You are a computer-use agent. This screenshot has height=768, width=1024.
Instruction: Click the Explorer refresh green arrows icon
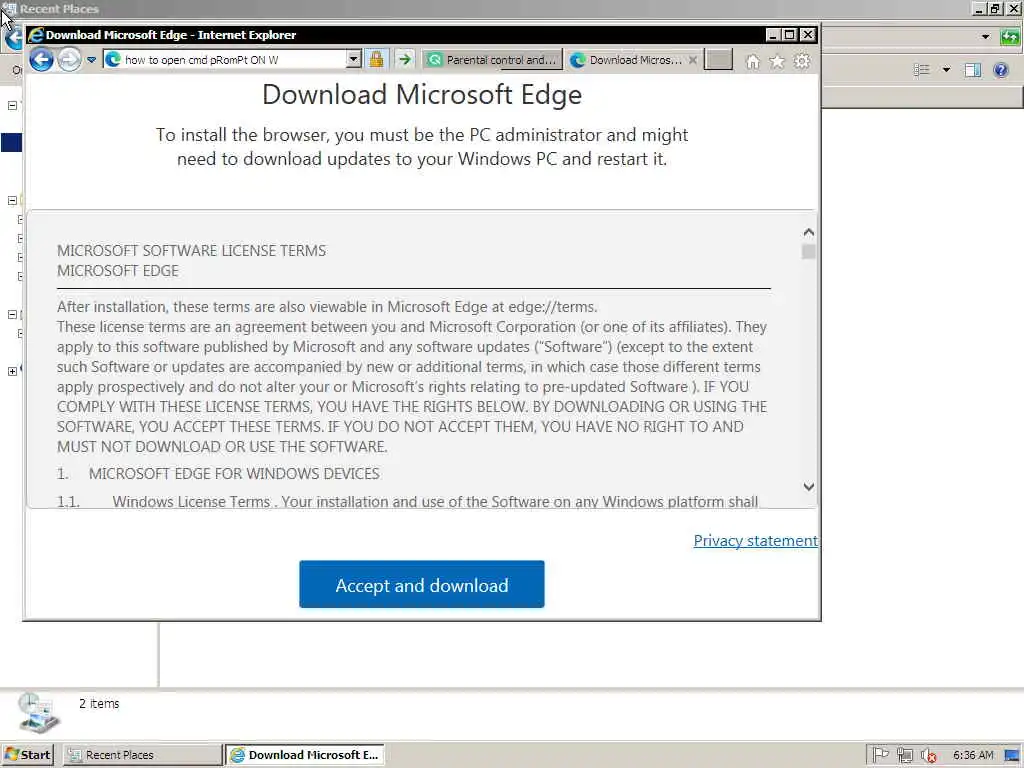[x=1010, y=37]
